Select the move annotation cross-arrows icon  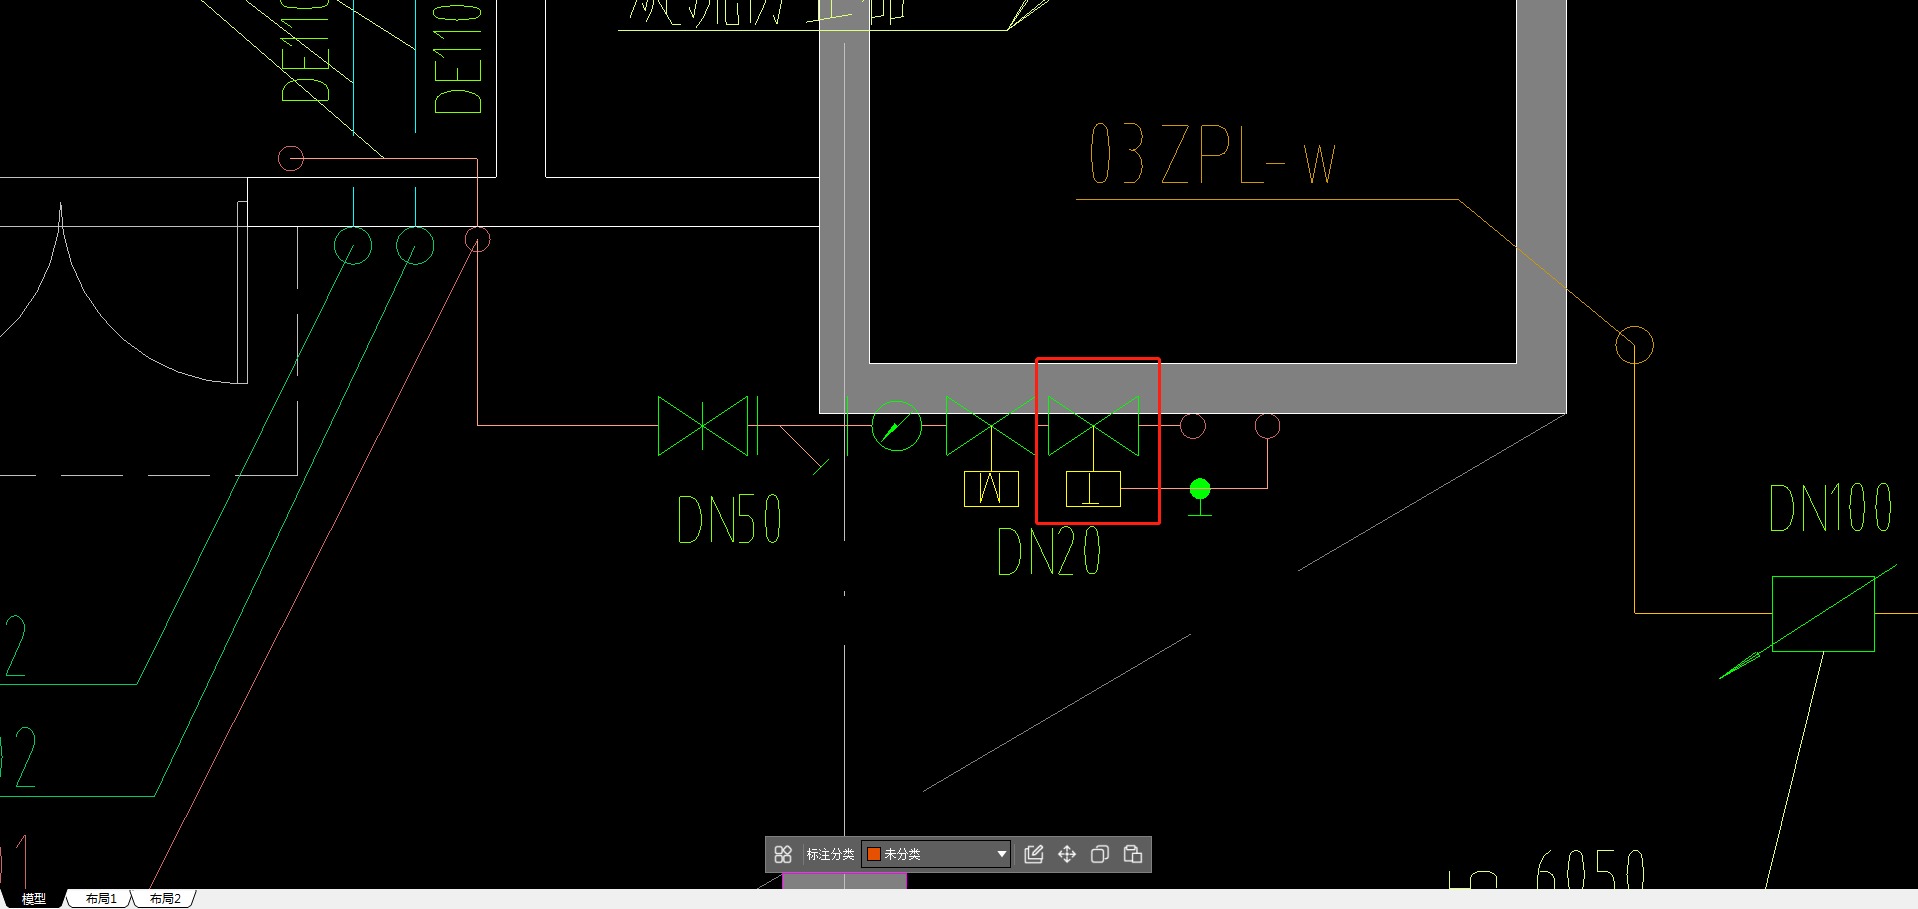click(x=1067, y=854)
